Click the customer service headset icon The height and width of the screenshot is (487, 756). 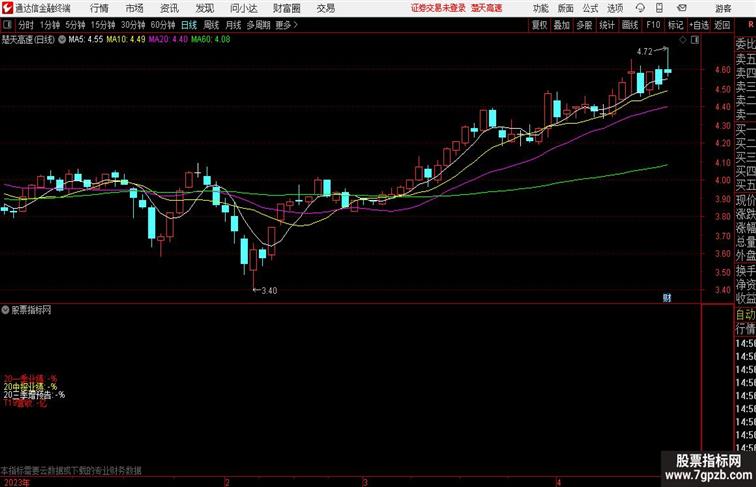click(640, 8)
